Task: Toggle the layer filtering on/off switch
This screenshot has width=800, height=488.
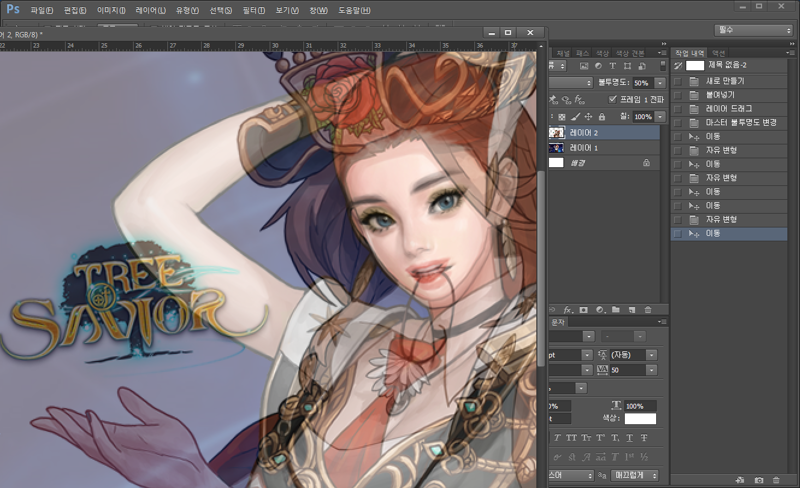Action: 663,66
